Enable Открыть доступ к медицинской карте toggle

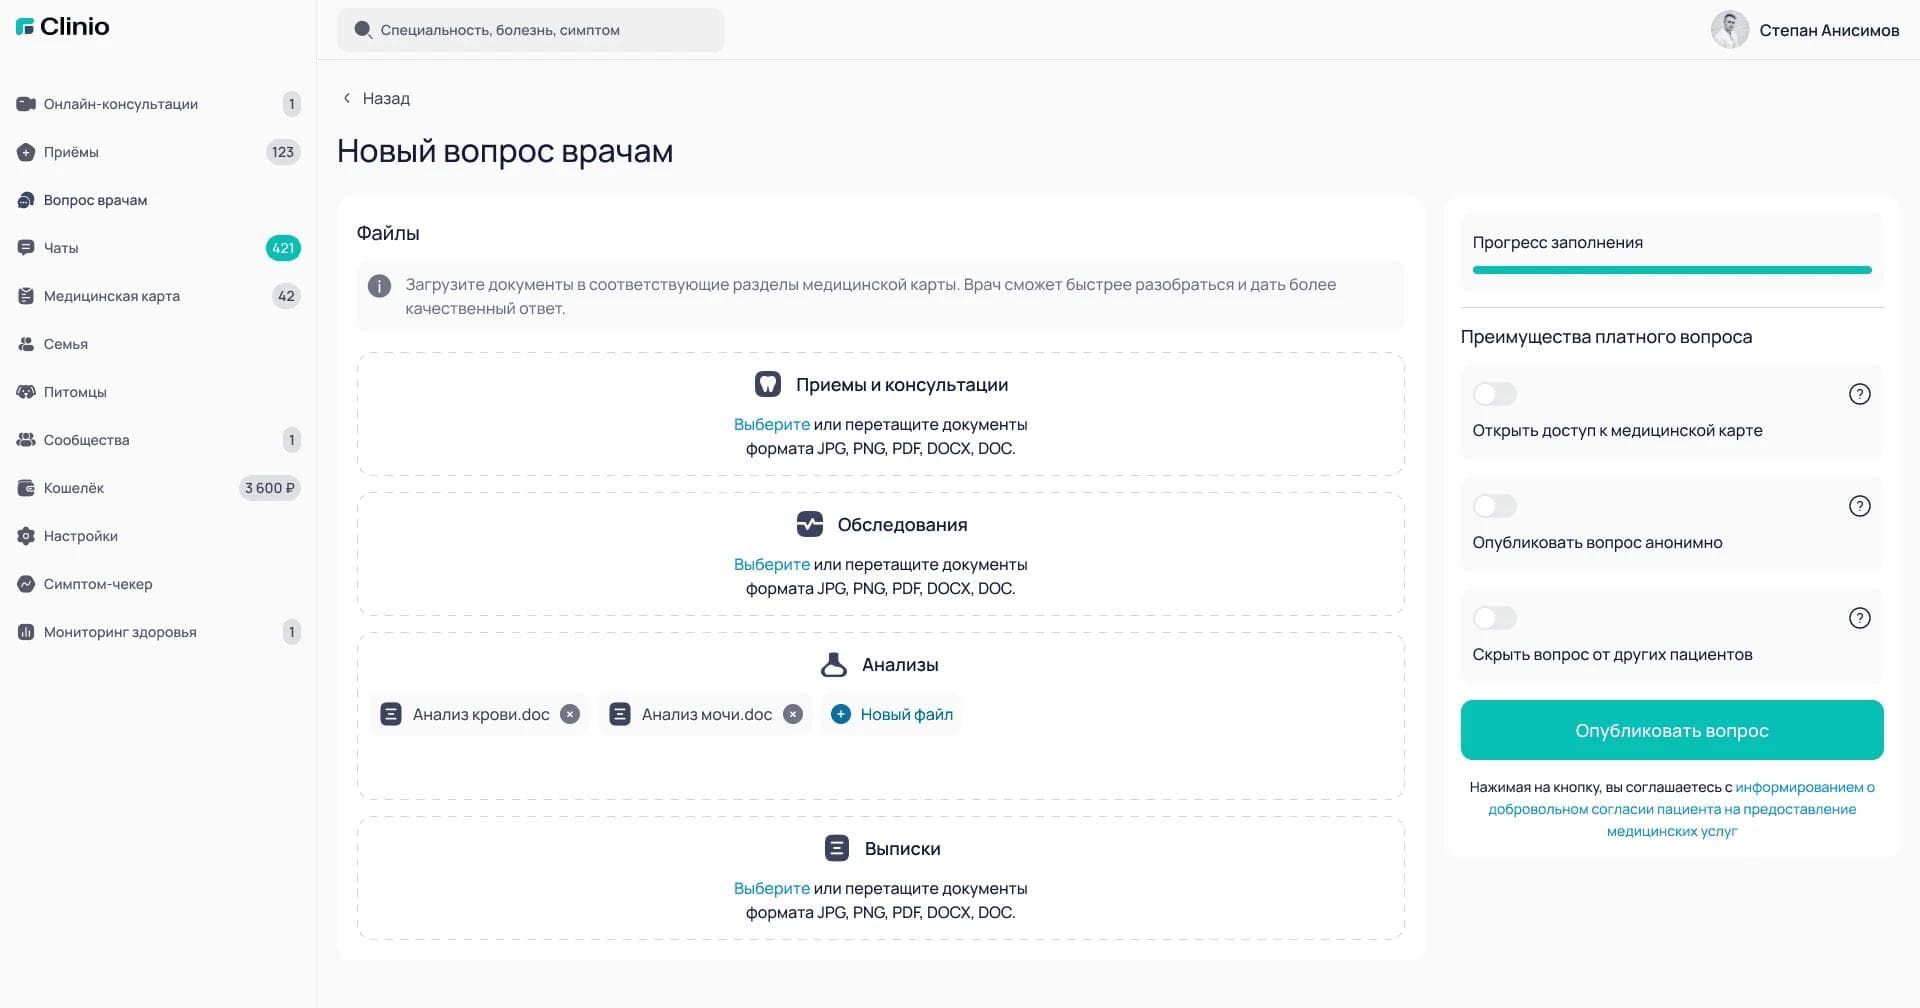click(x=1495, y=394)
